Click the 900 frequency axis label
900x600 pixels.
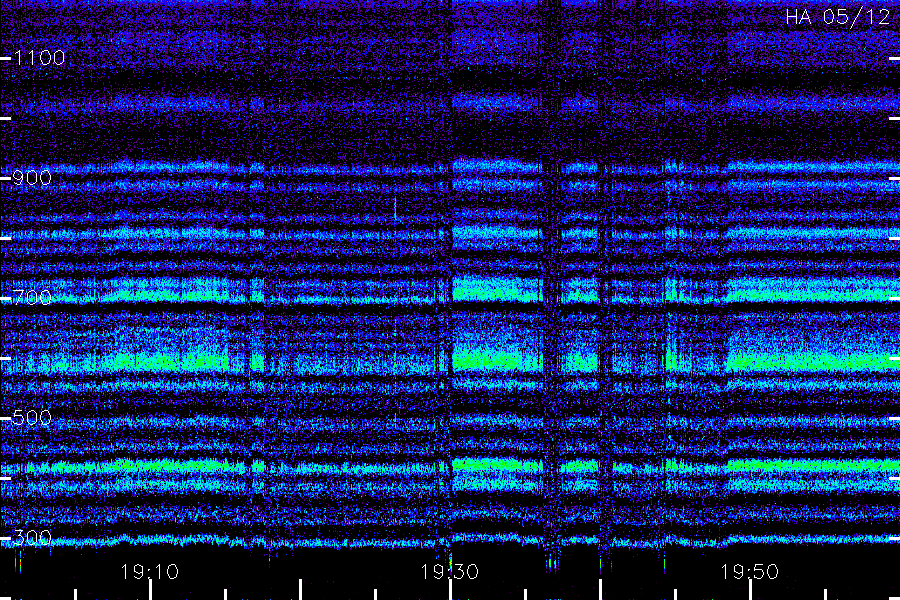tap(32, 178)
